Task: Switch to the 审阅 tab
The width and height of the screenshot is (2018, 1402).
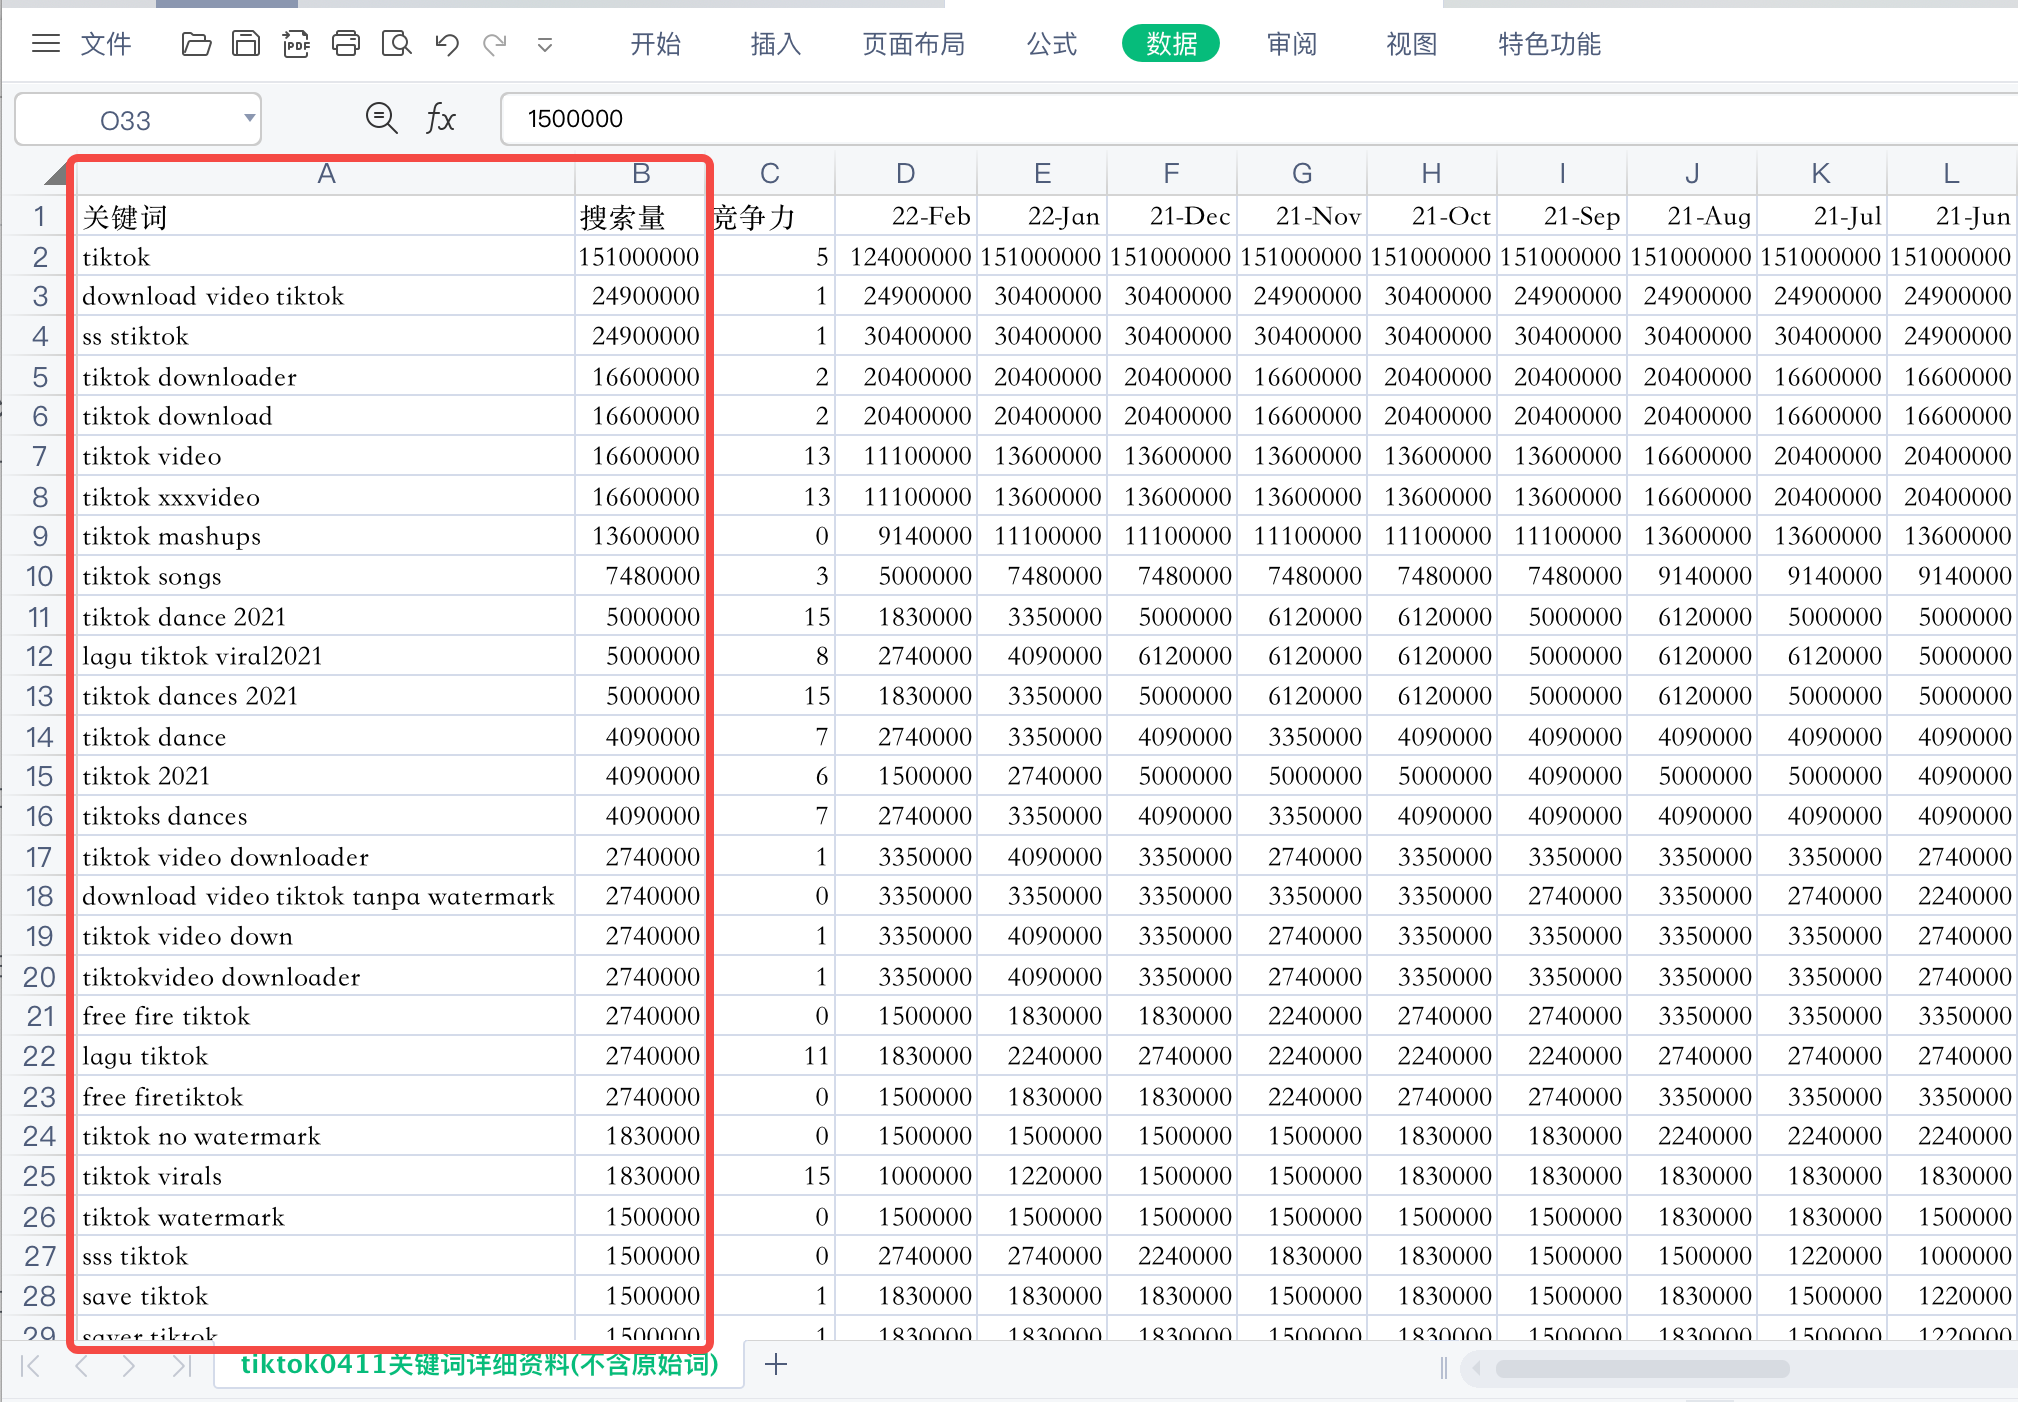Action: tap(1292, 44)
